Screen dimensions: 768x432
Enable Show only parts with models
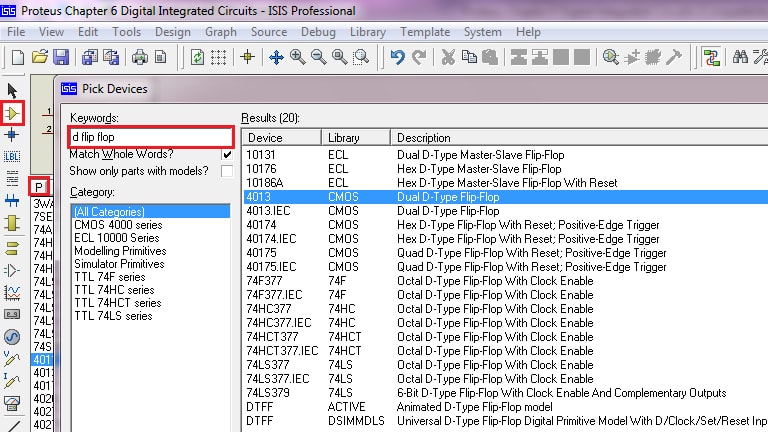(x=227, y=172)
